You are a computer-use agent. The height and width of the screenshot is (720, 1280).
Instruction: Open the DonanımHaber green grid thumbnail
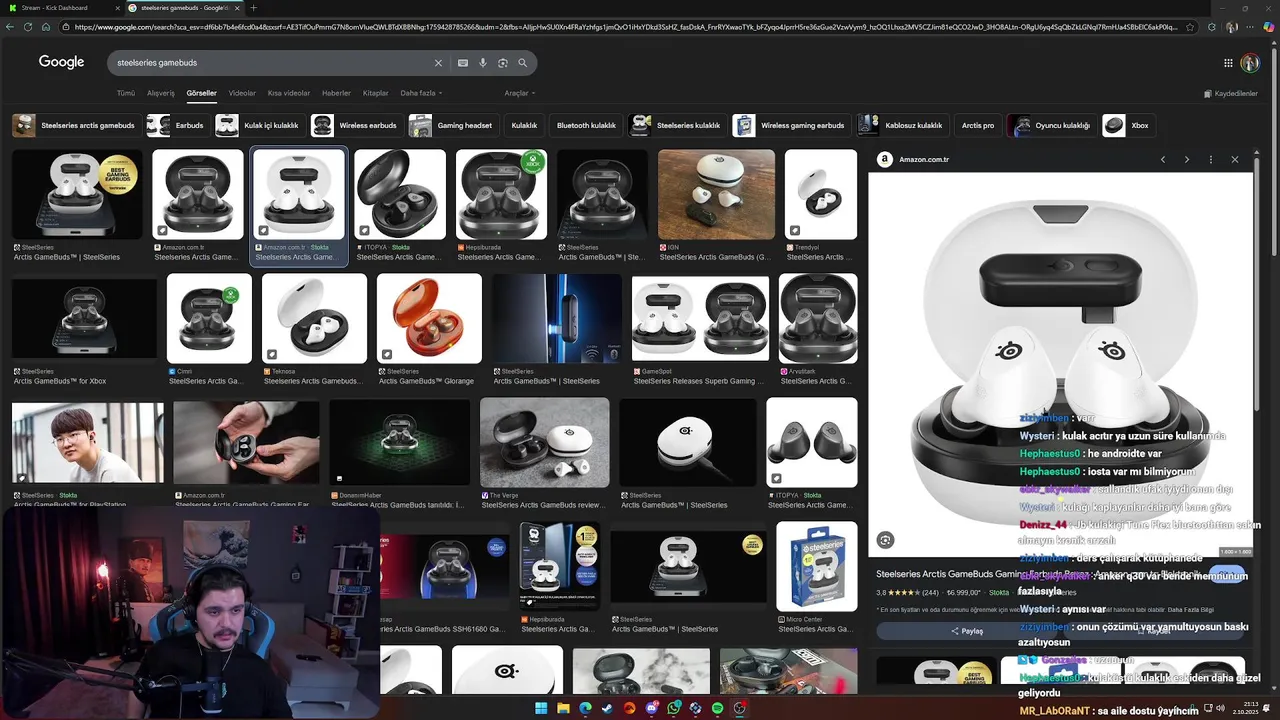coord(399,443)
